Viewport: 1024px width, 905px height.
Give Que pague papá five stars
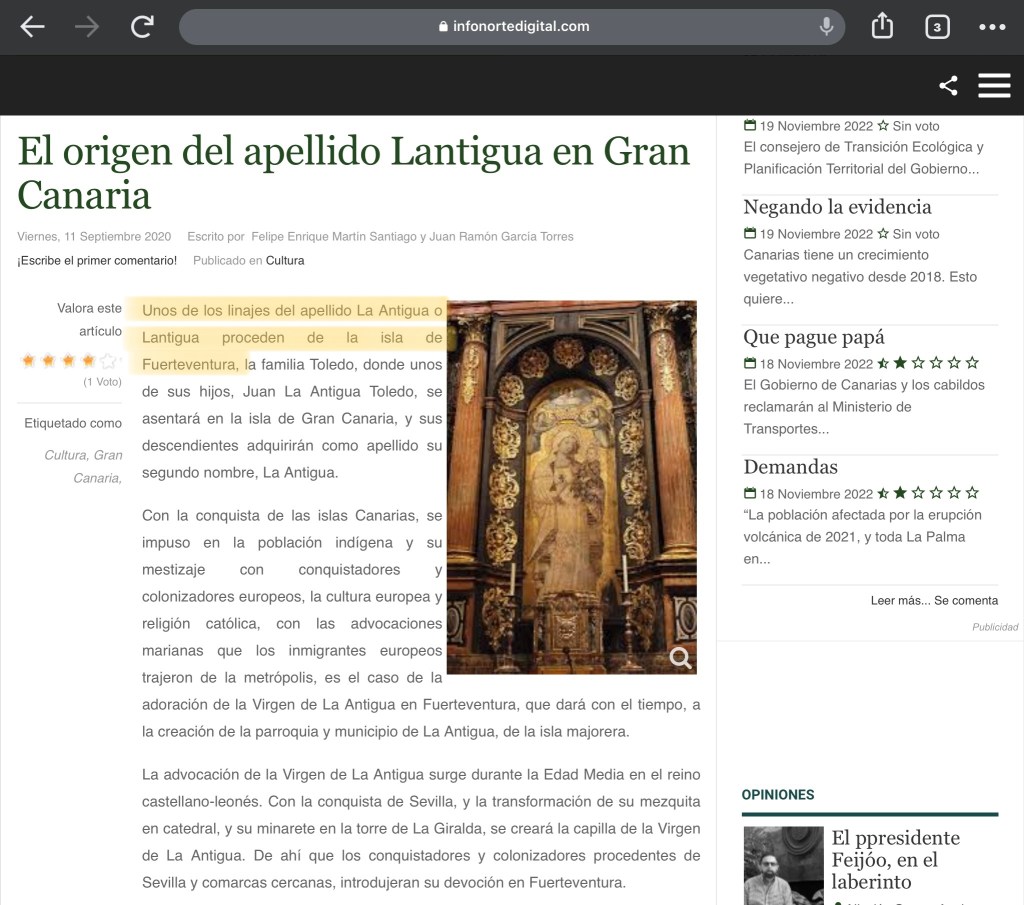pyautogui.click(x=972, y=364)
